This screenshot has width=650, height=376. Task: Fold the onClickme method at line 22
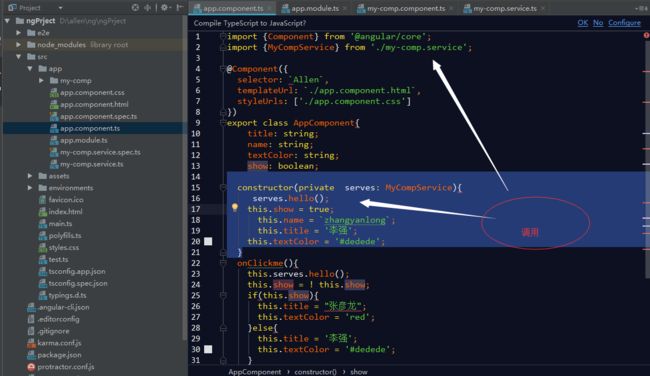223,263
